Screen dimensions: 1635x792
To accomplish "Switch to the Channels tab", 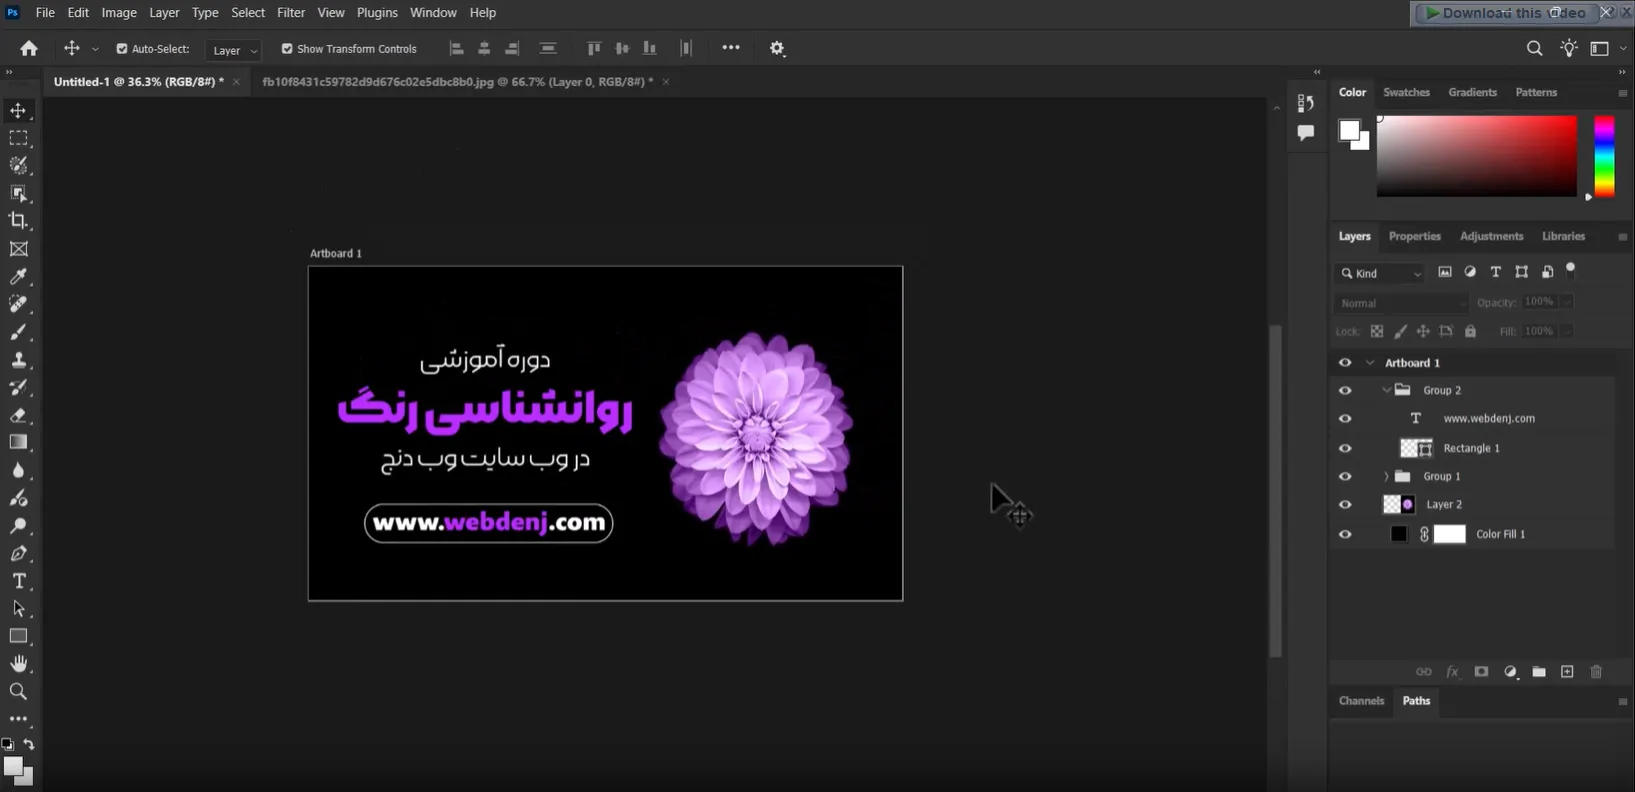I will point(1361,701).
